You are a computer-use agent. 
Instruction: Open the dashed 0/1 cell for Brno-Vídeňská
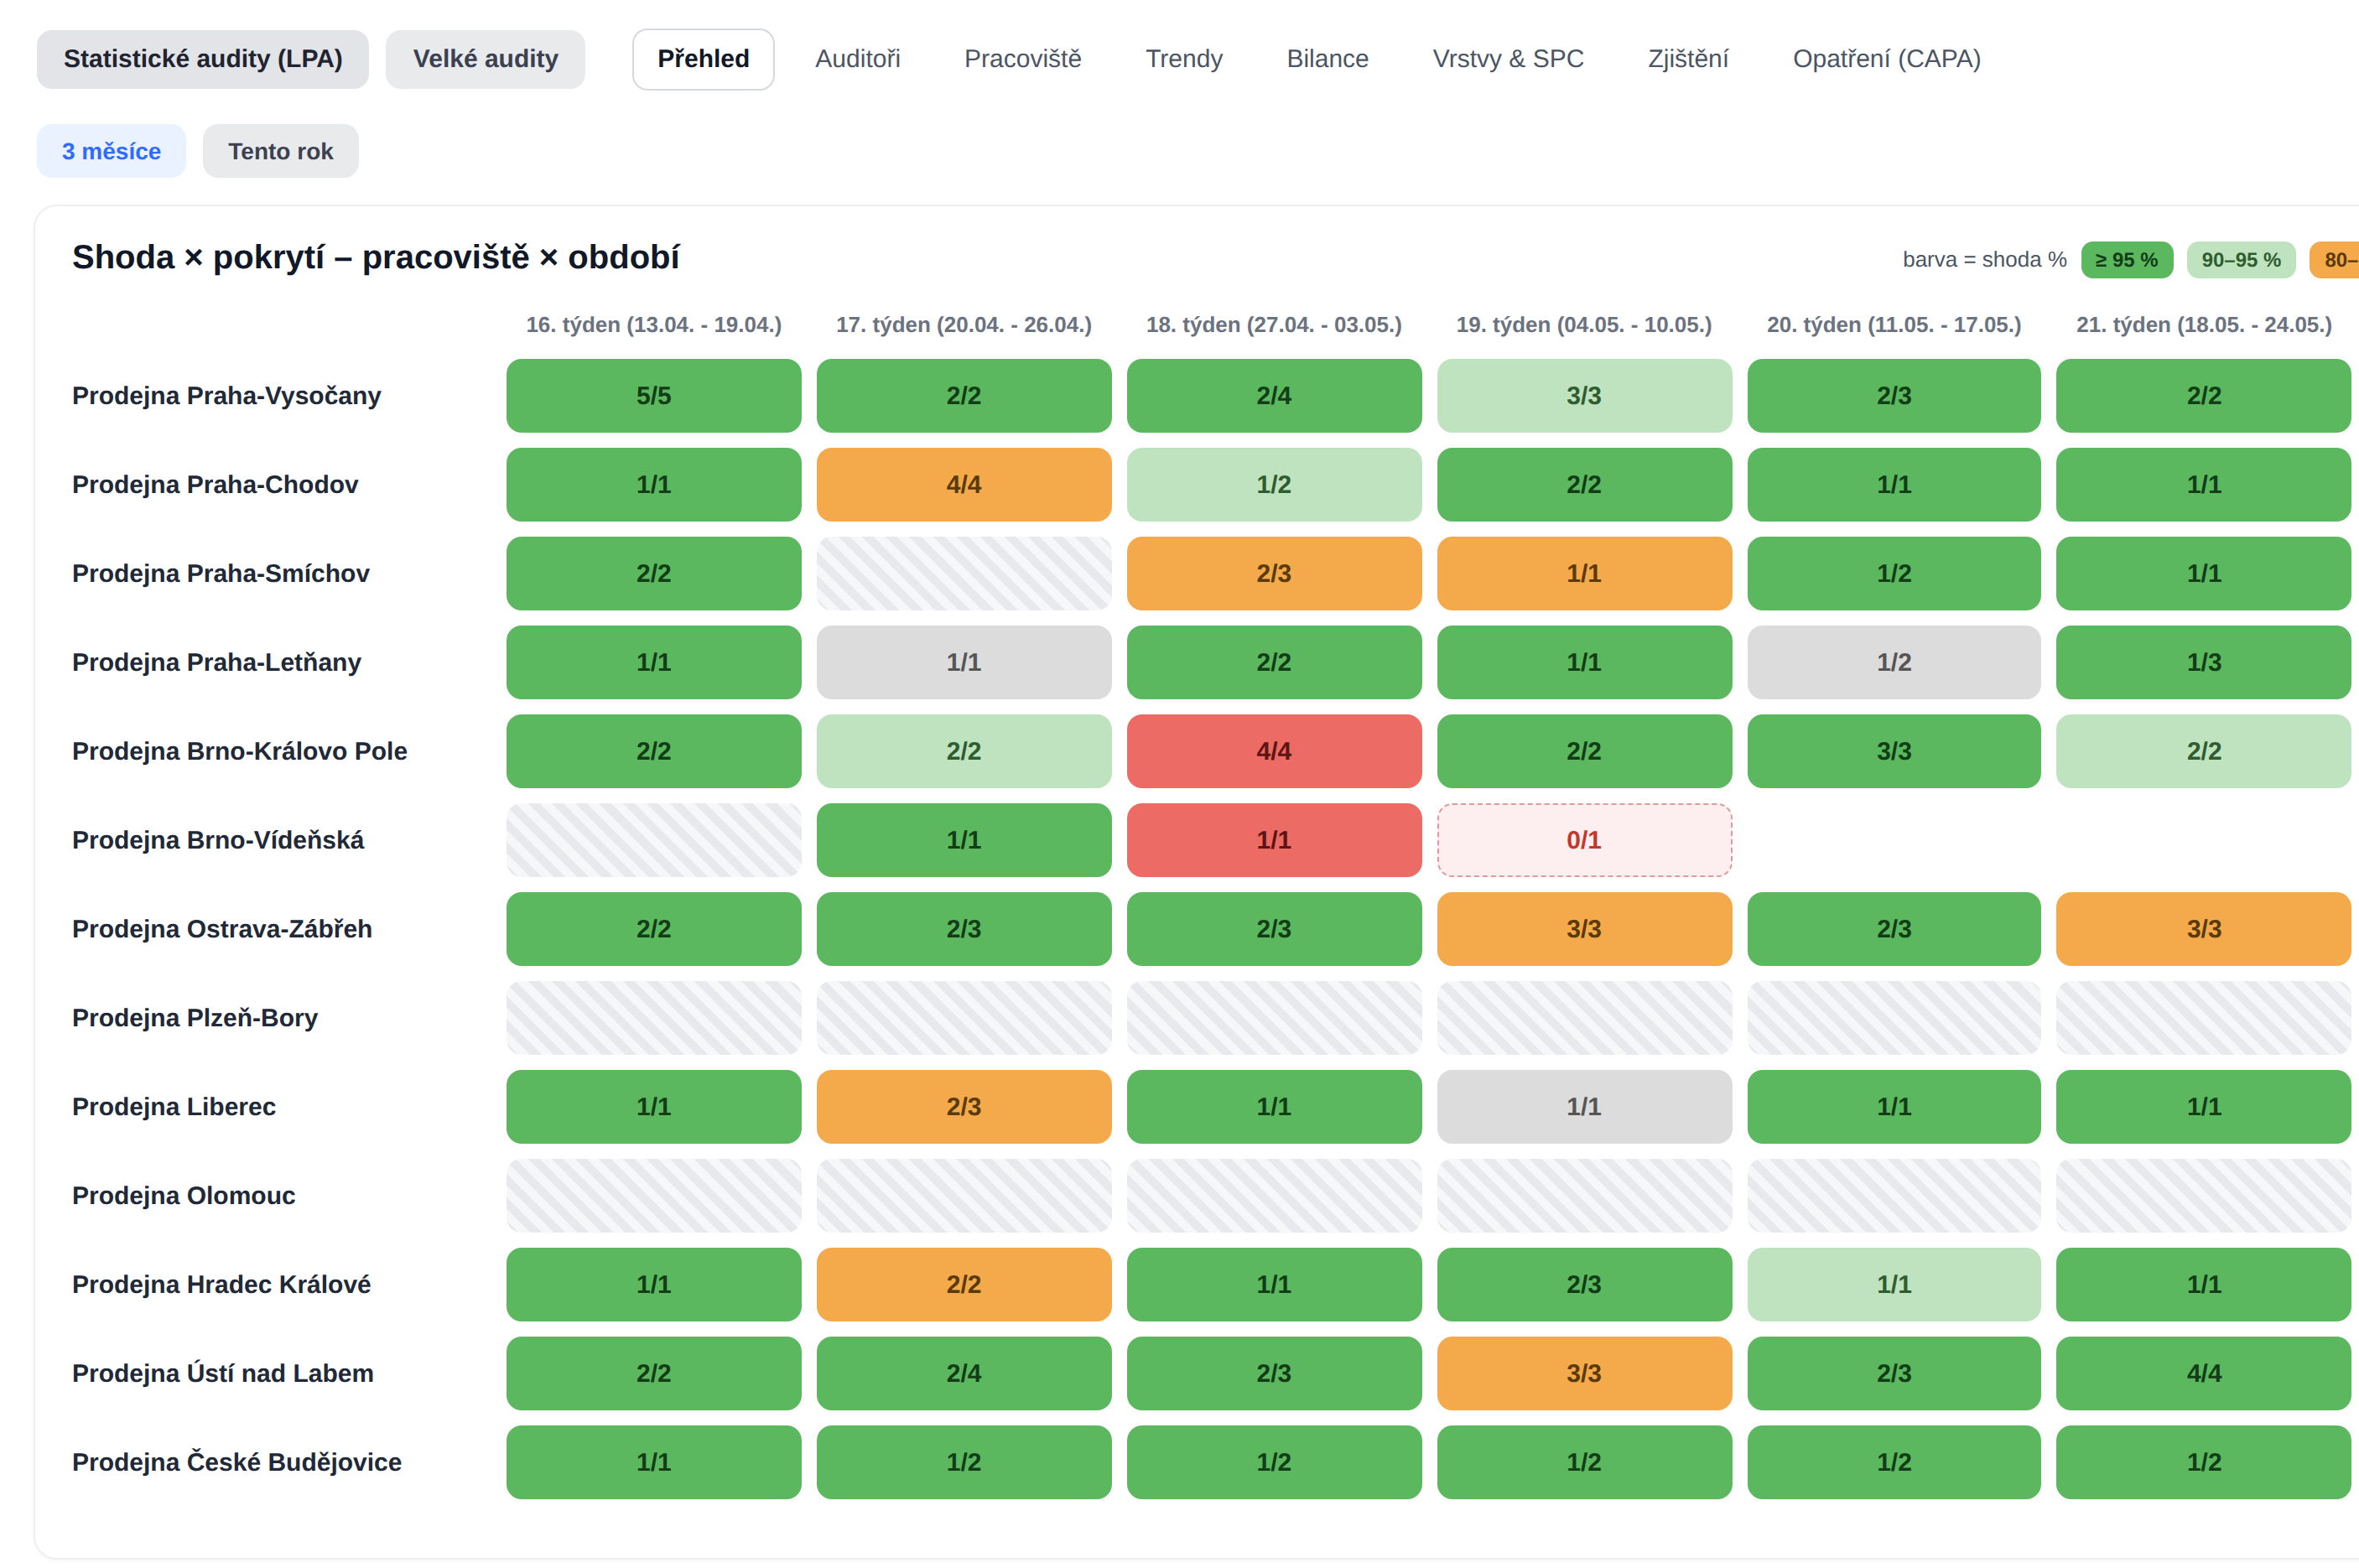[x=1584, y=840]
